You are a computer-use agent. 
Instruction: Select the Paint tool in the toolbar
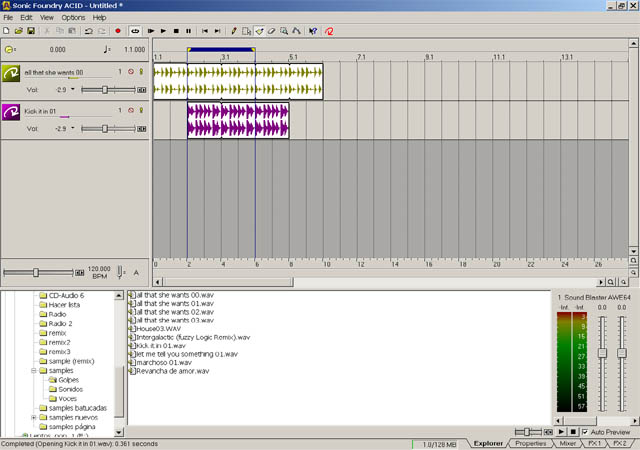[x=259, y=31]
